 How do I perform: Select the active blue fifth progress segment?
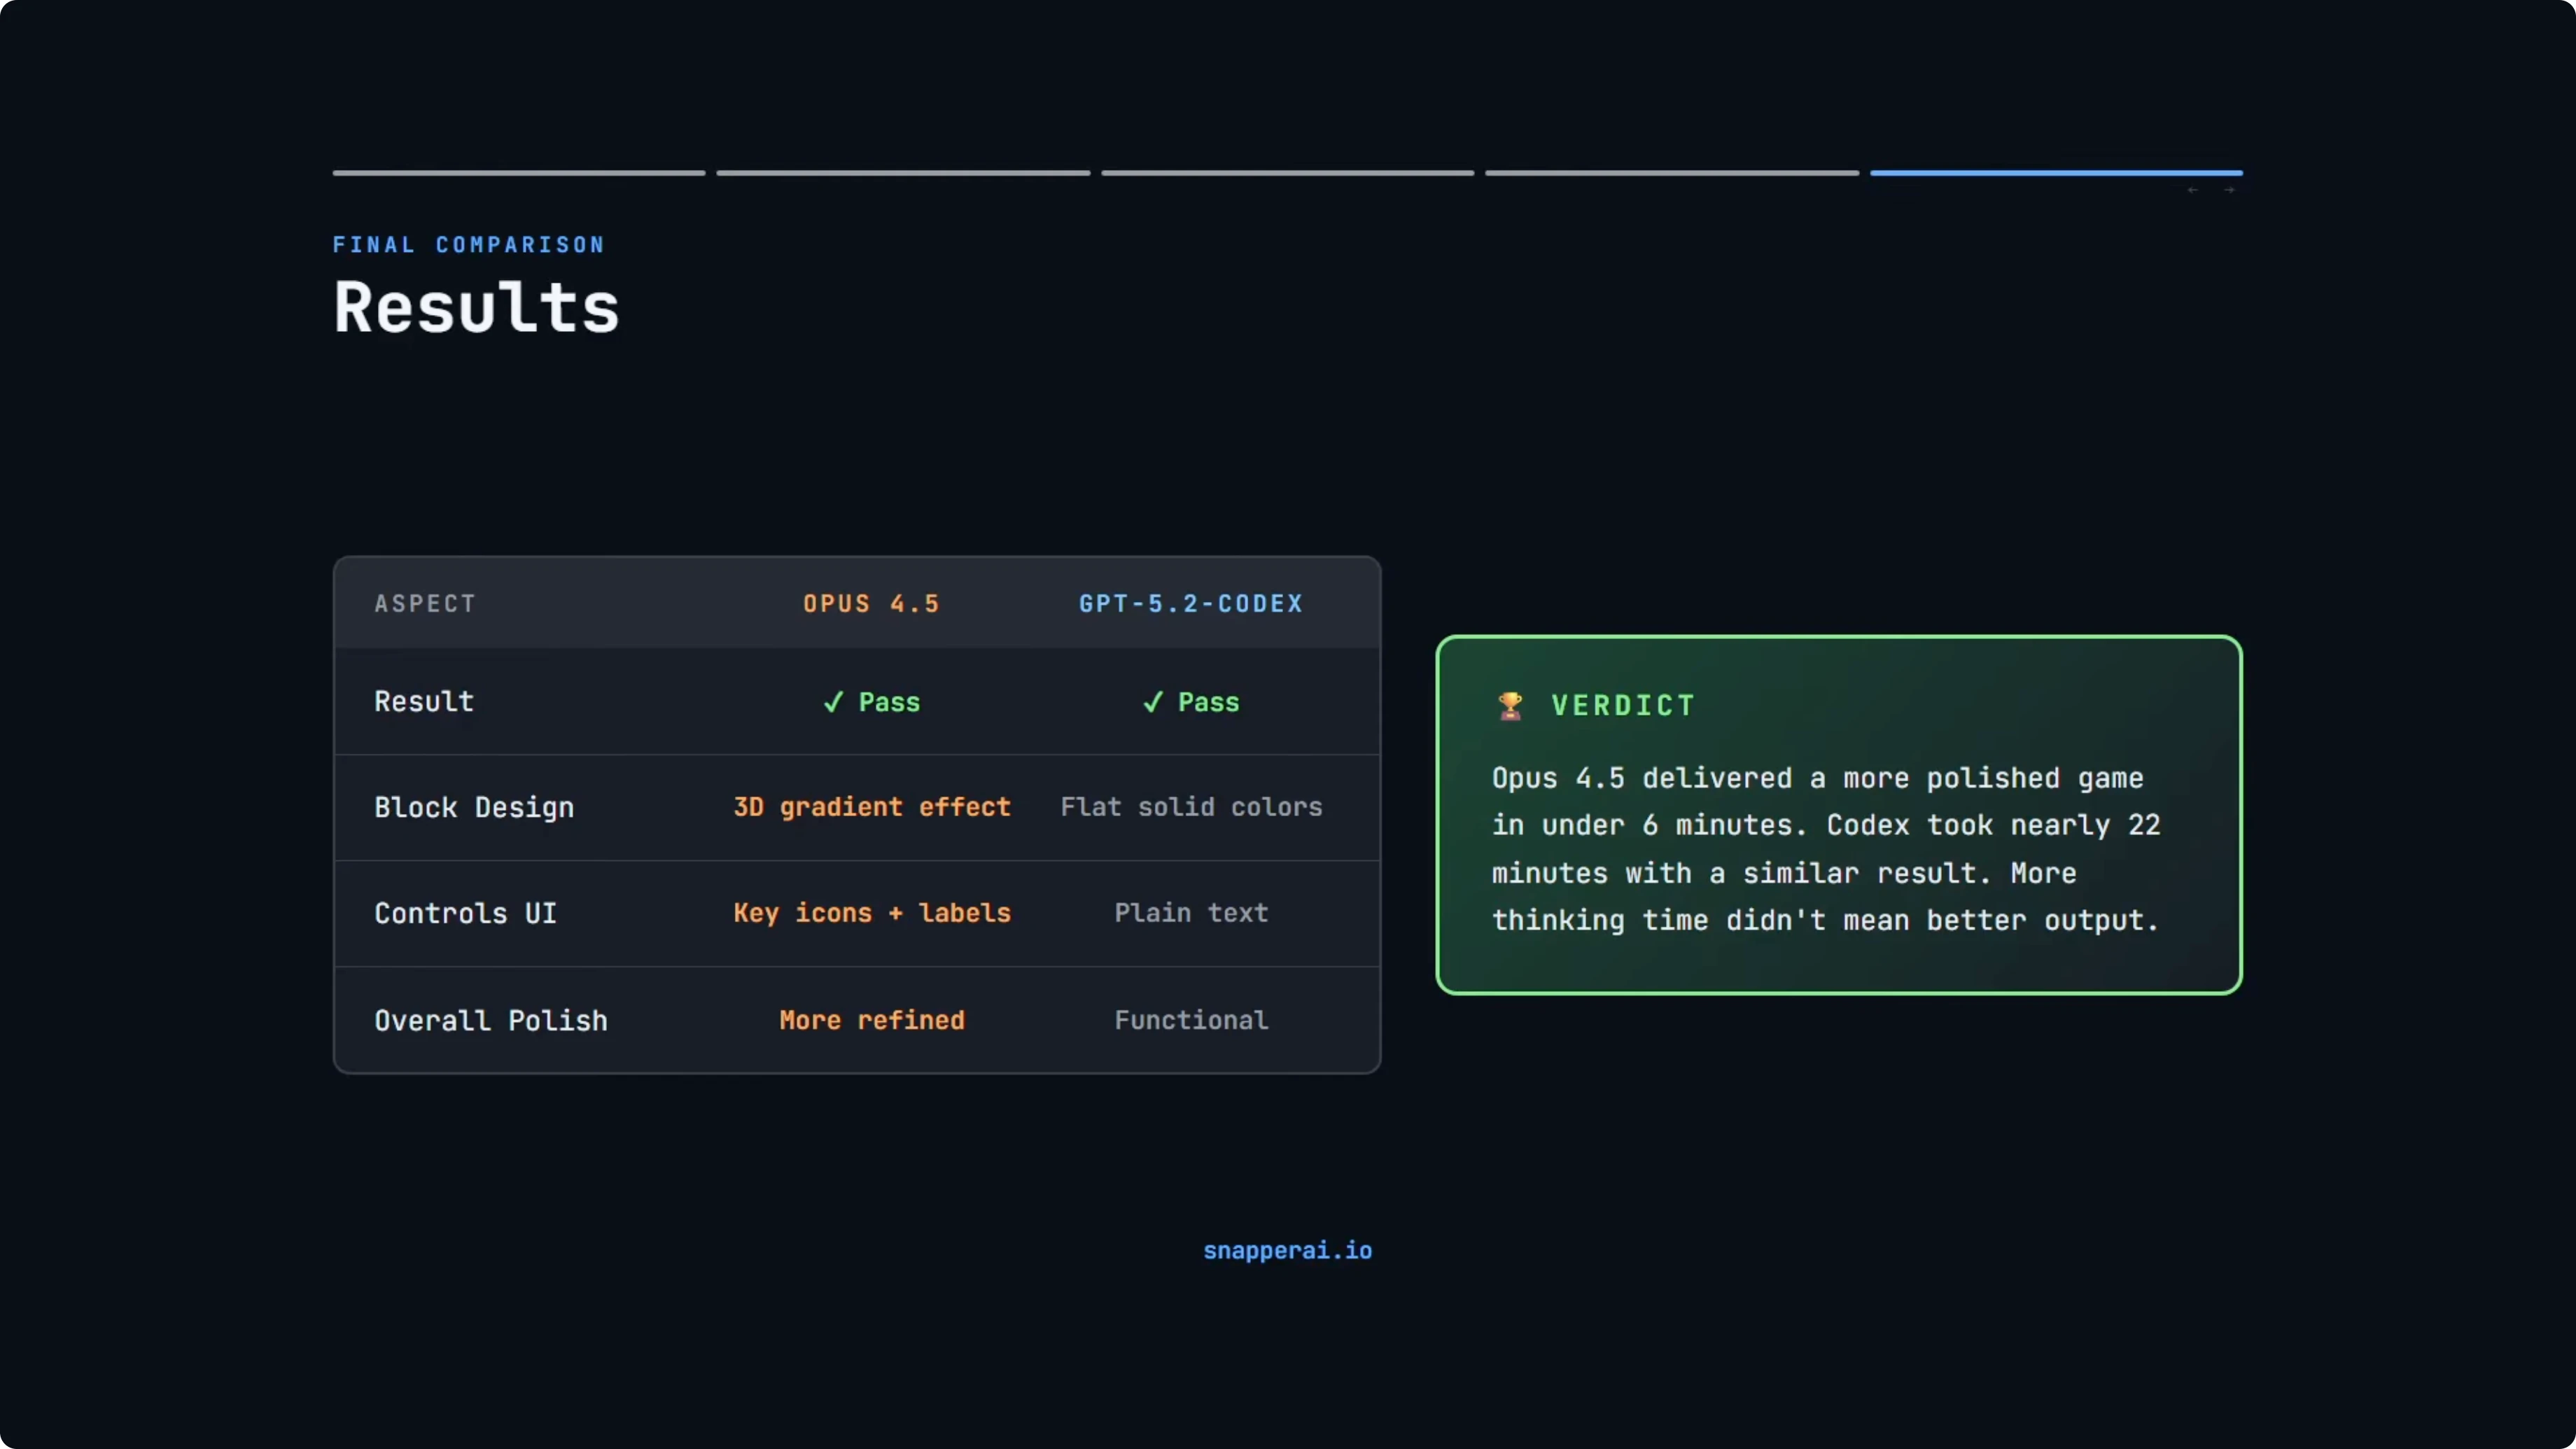[x=2056, y=173]
